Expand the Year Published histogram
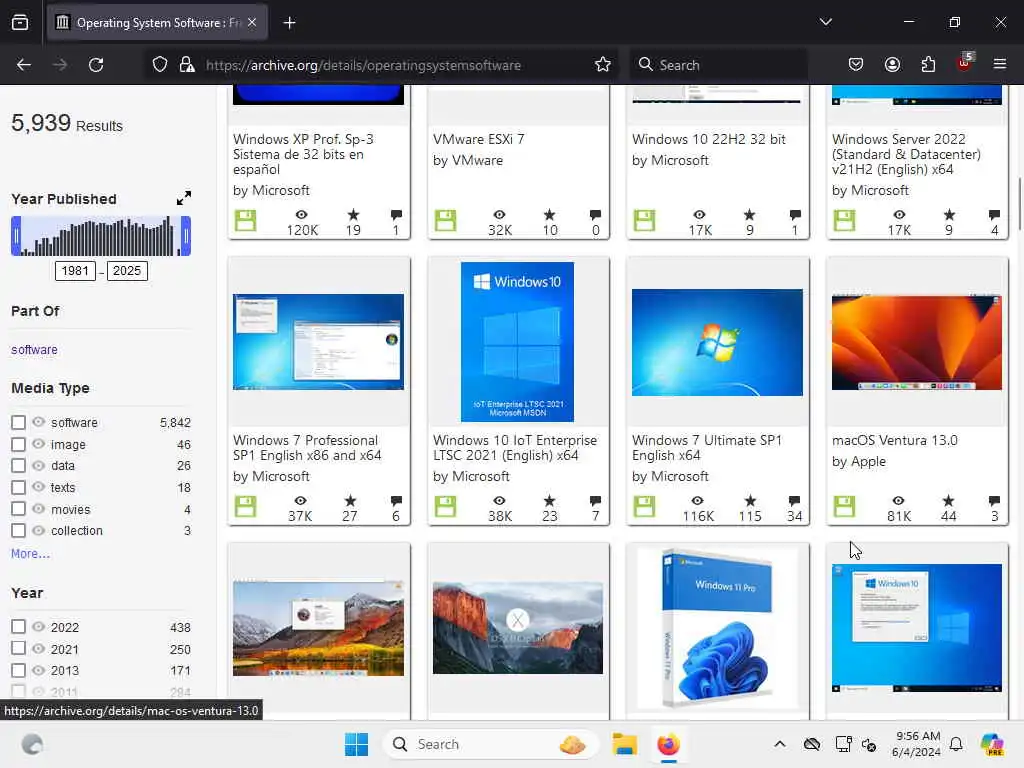Image resolution: width=1024 pixels, height=768 pixels. (184, 198)
